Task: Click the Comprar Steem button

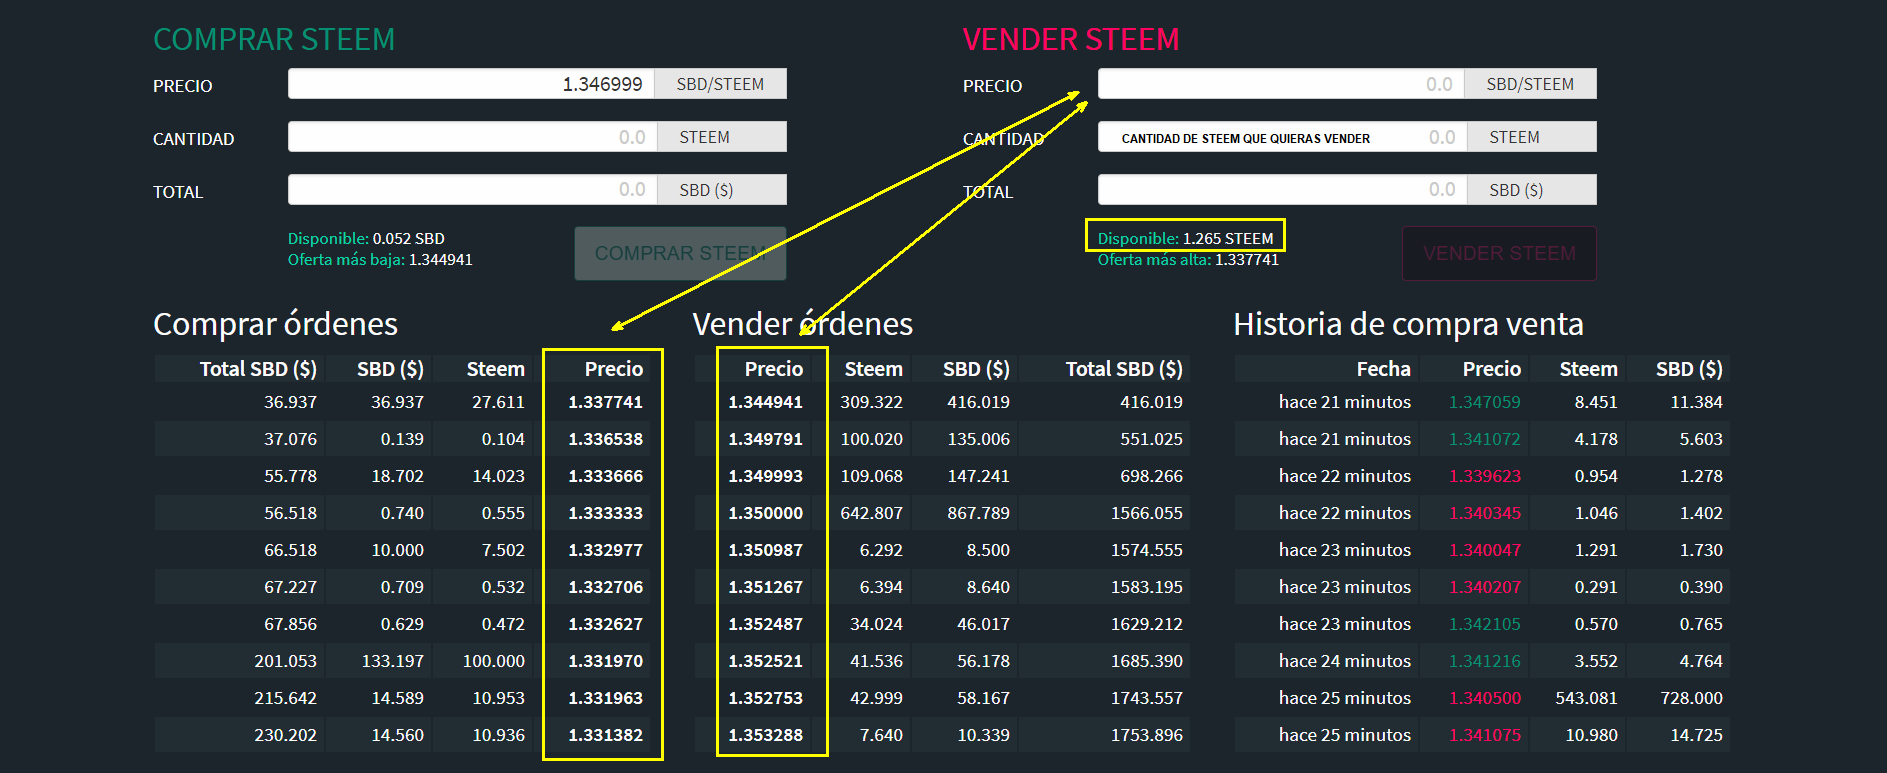Action: [x=680, y=253]
